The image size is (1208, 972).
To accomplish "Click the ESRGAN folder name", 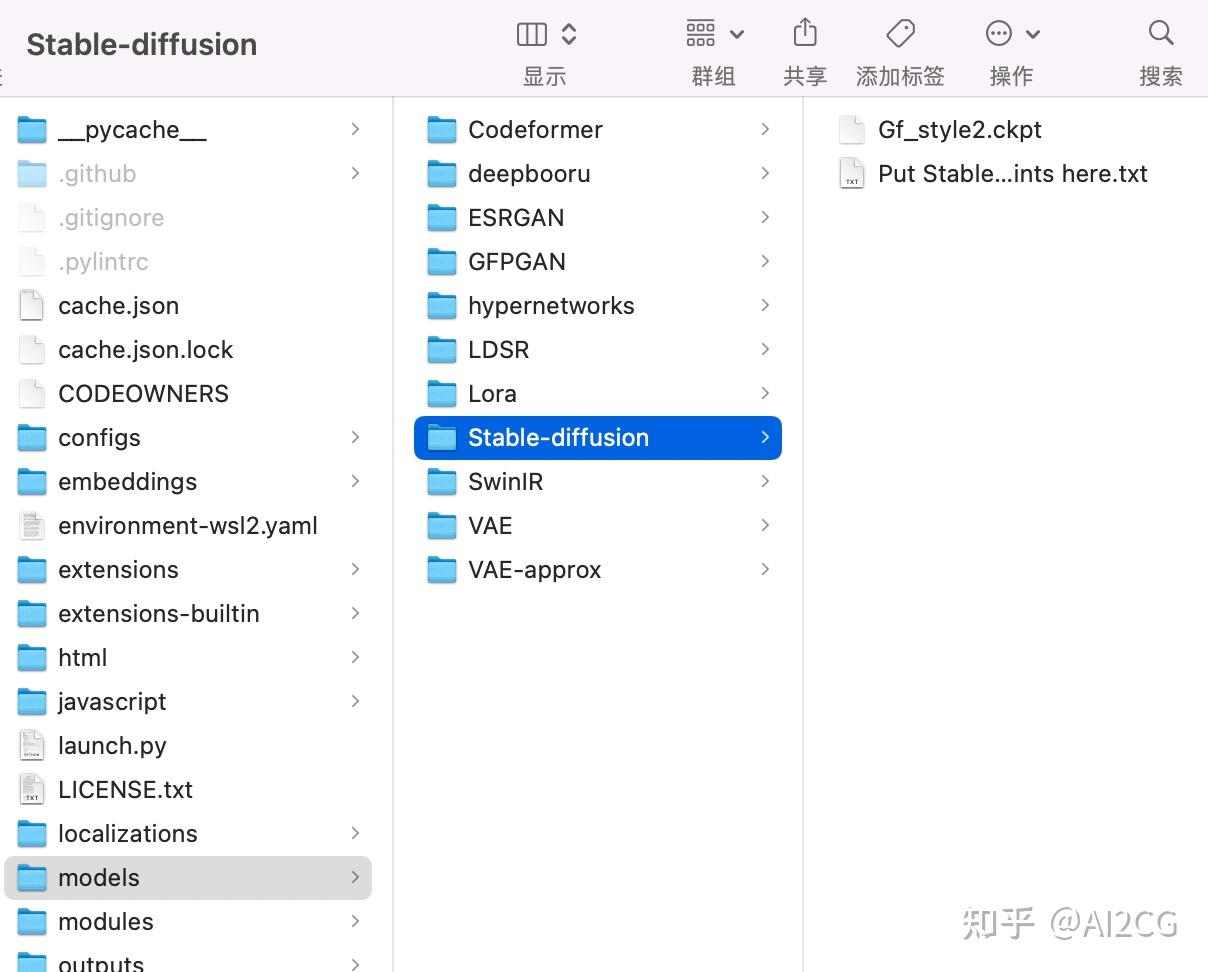I will point(516,218).
